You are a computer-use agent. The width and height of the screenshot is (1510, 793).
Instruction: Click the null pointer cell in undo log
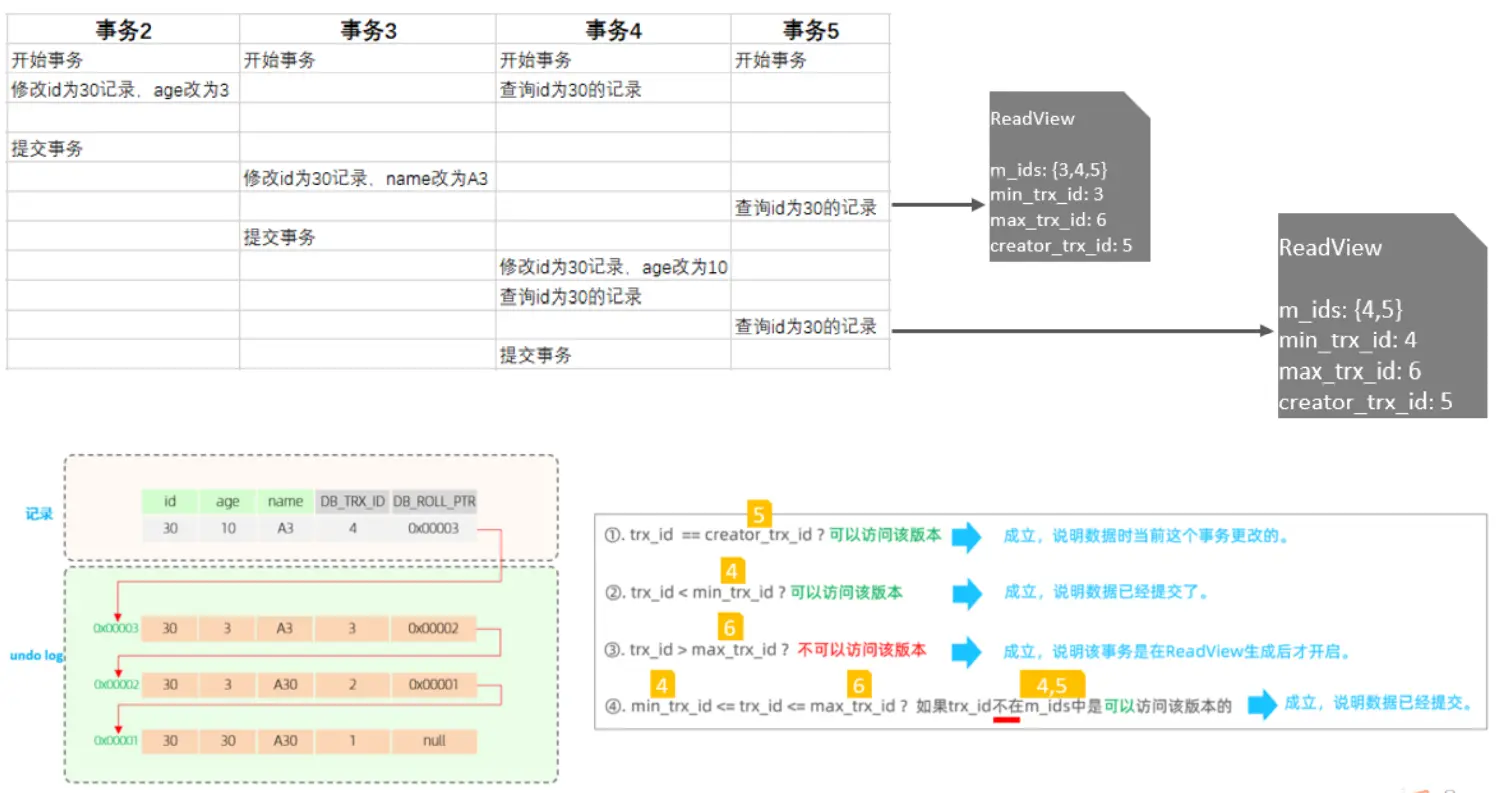click(x=433, y=741)
